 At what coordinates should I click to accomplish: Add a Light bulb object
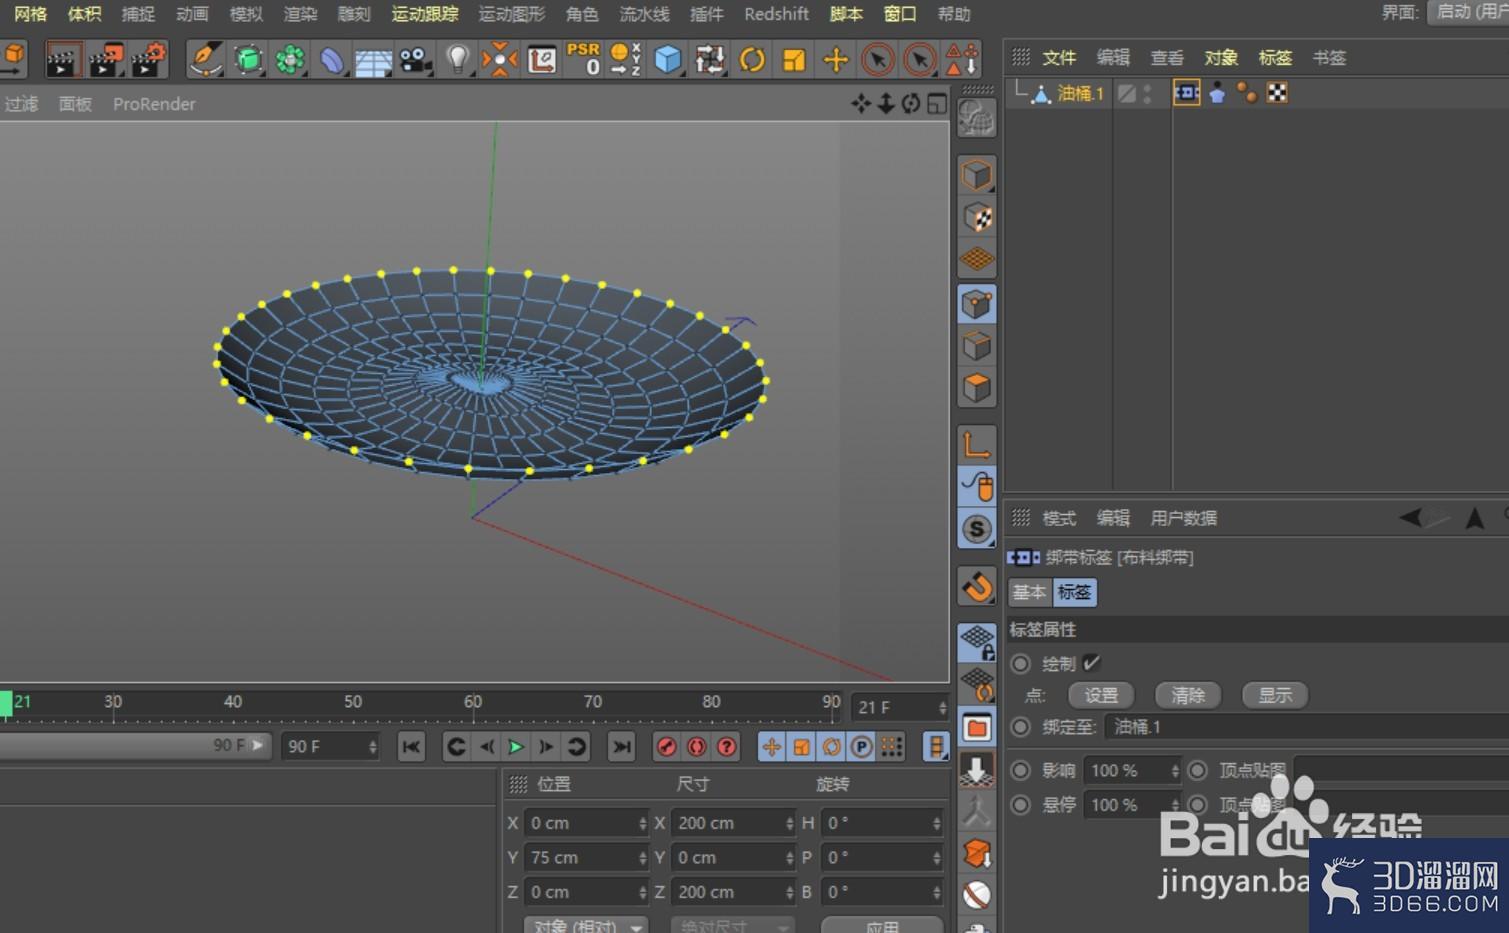[x=457, y=60]
